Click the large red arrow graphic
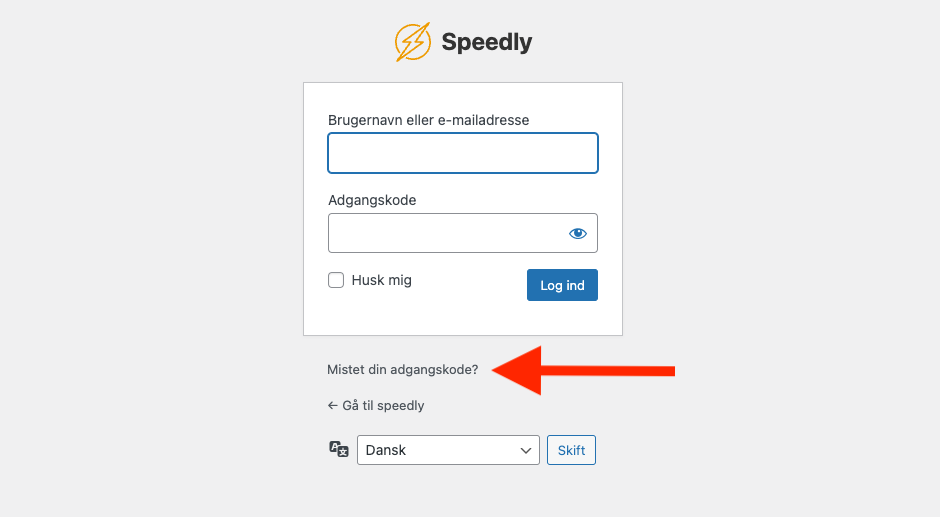The width and height of the screenshot is (940, 517). click(x=585, y=370)
